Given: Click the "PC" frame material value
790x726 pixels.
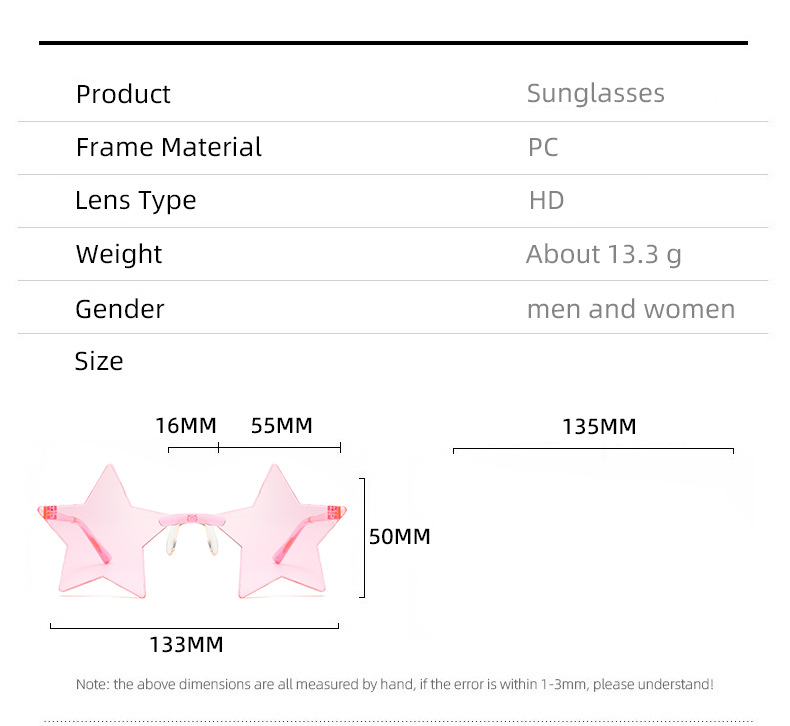Looking at the screenshot, I should pos(543,147).
